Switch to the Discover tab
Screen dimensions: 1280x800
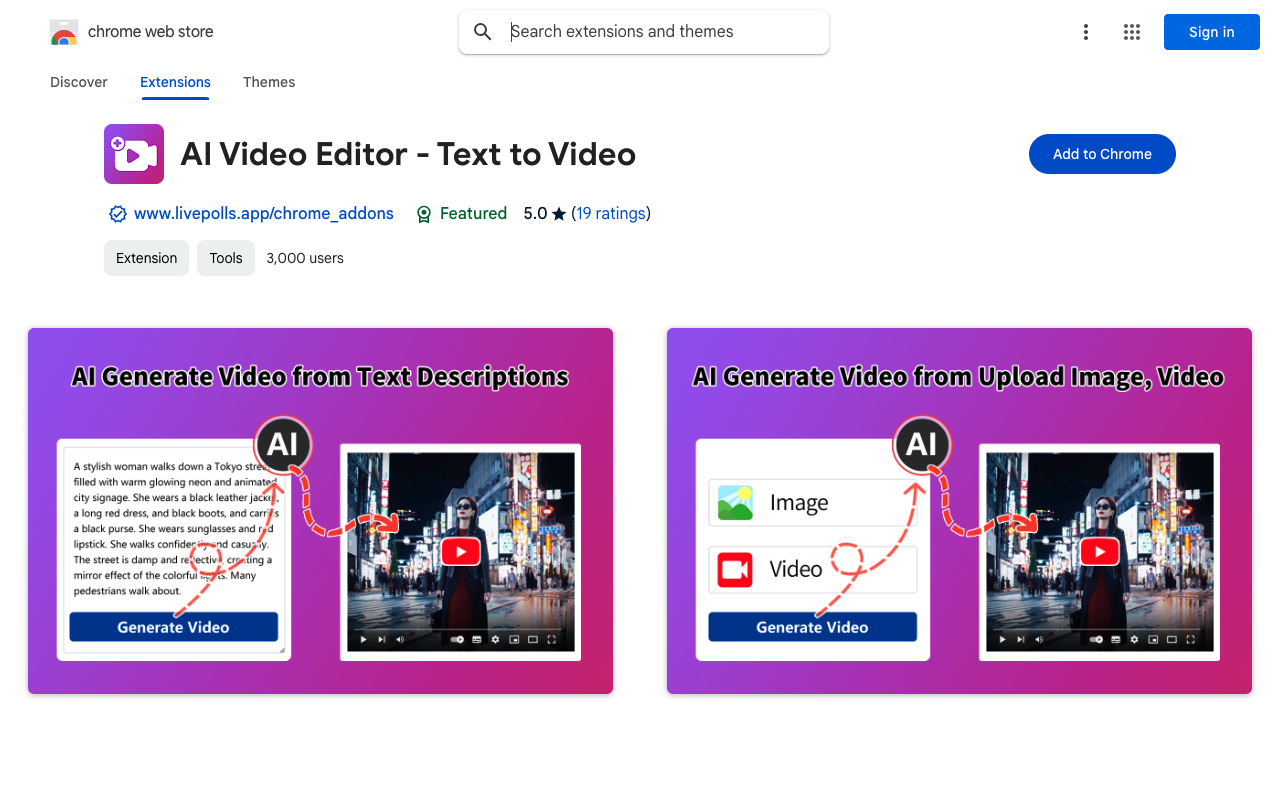[79, 82]
